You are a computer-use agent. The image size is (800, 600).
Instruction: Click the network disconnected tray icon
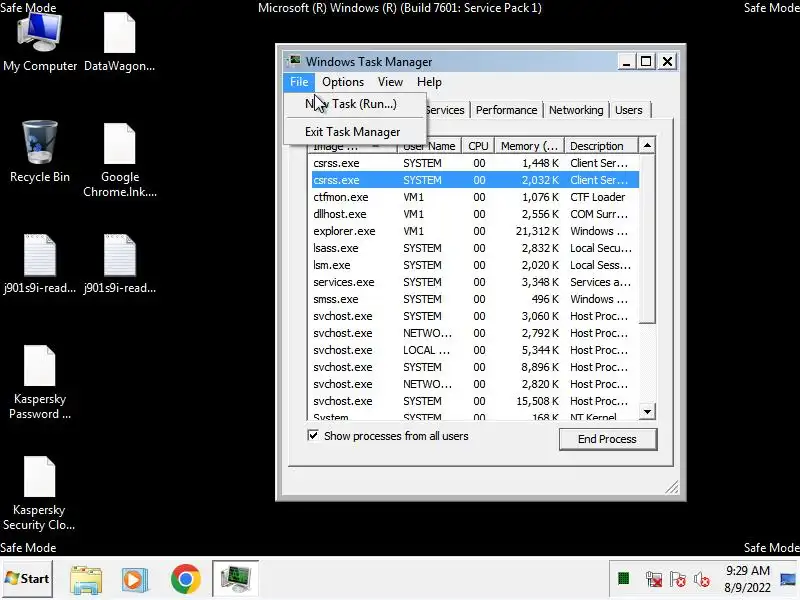(654, 579)
